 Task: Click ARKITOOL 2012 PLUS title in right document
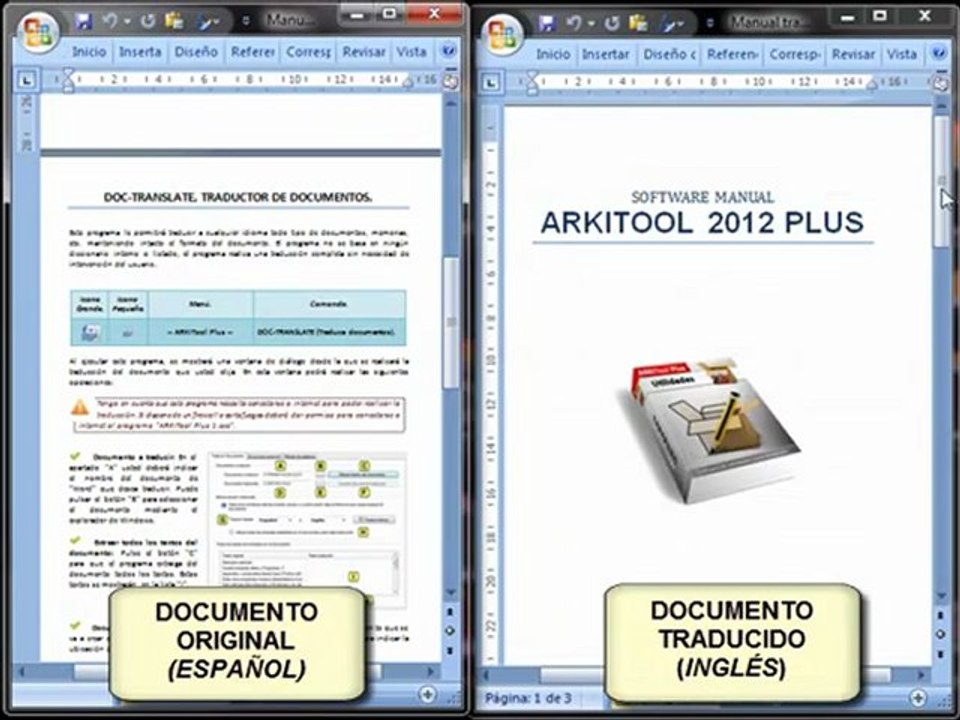[x=702, y=223]
